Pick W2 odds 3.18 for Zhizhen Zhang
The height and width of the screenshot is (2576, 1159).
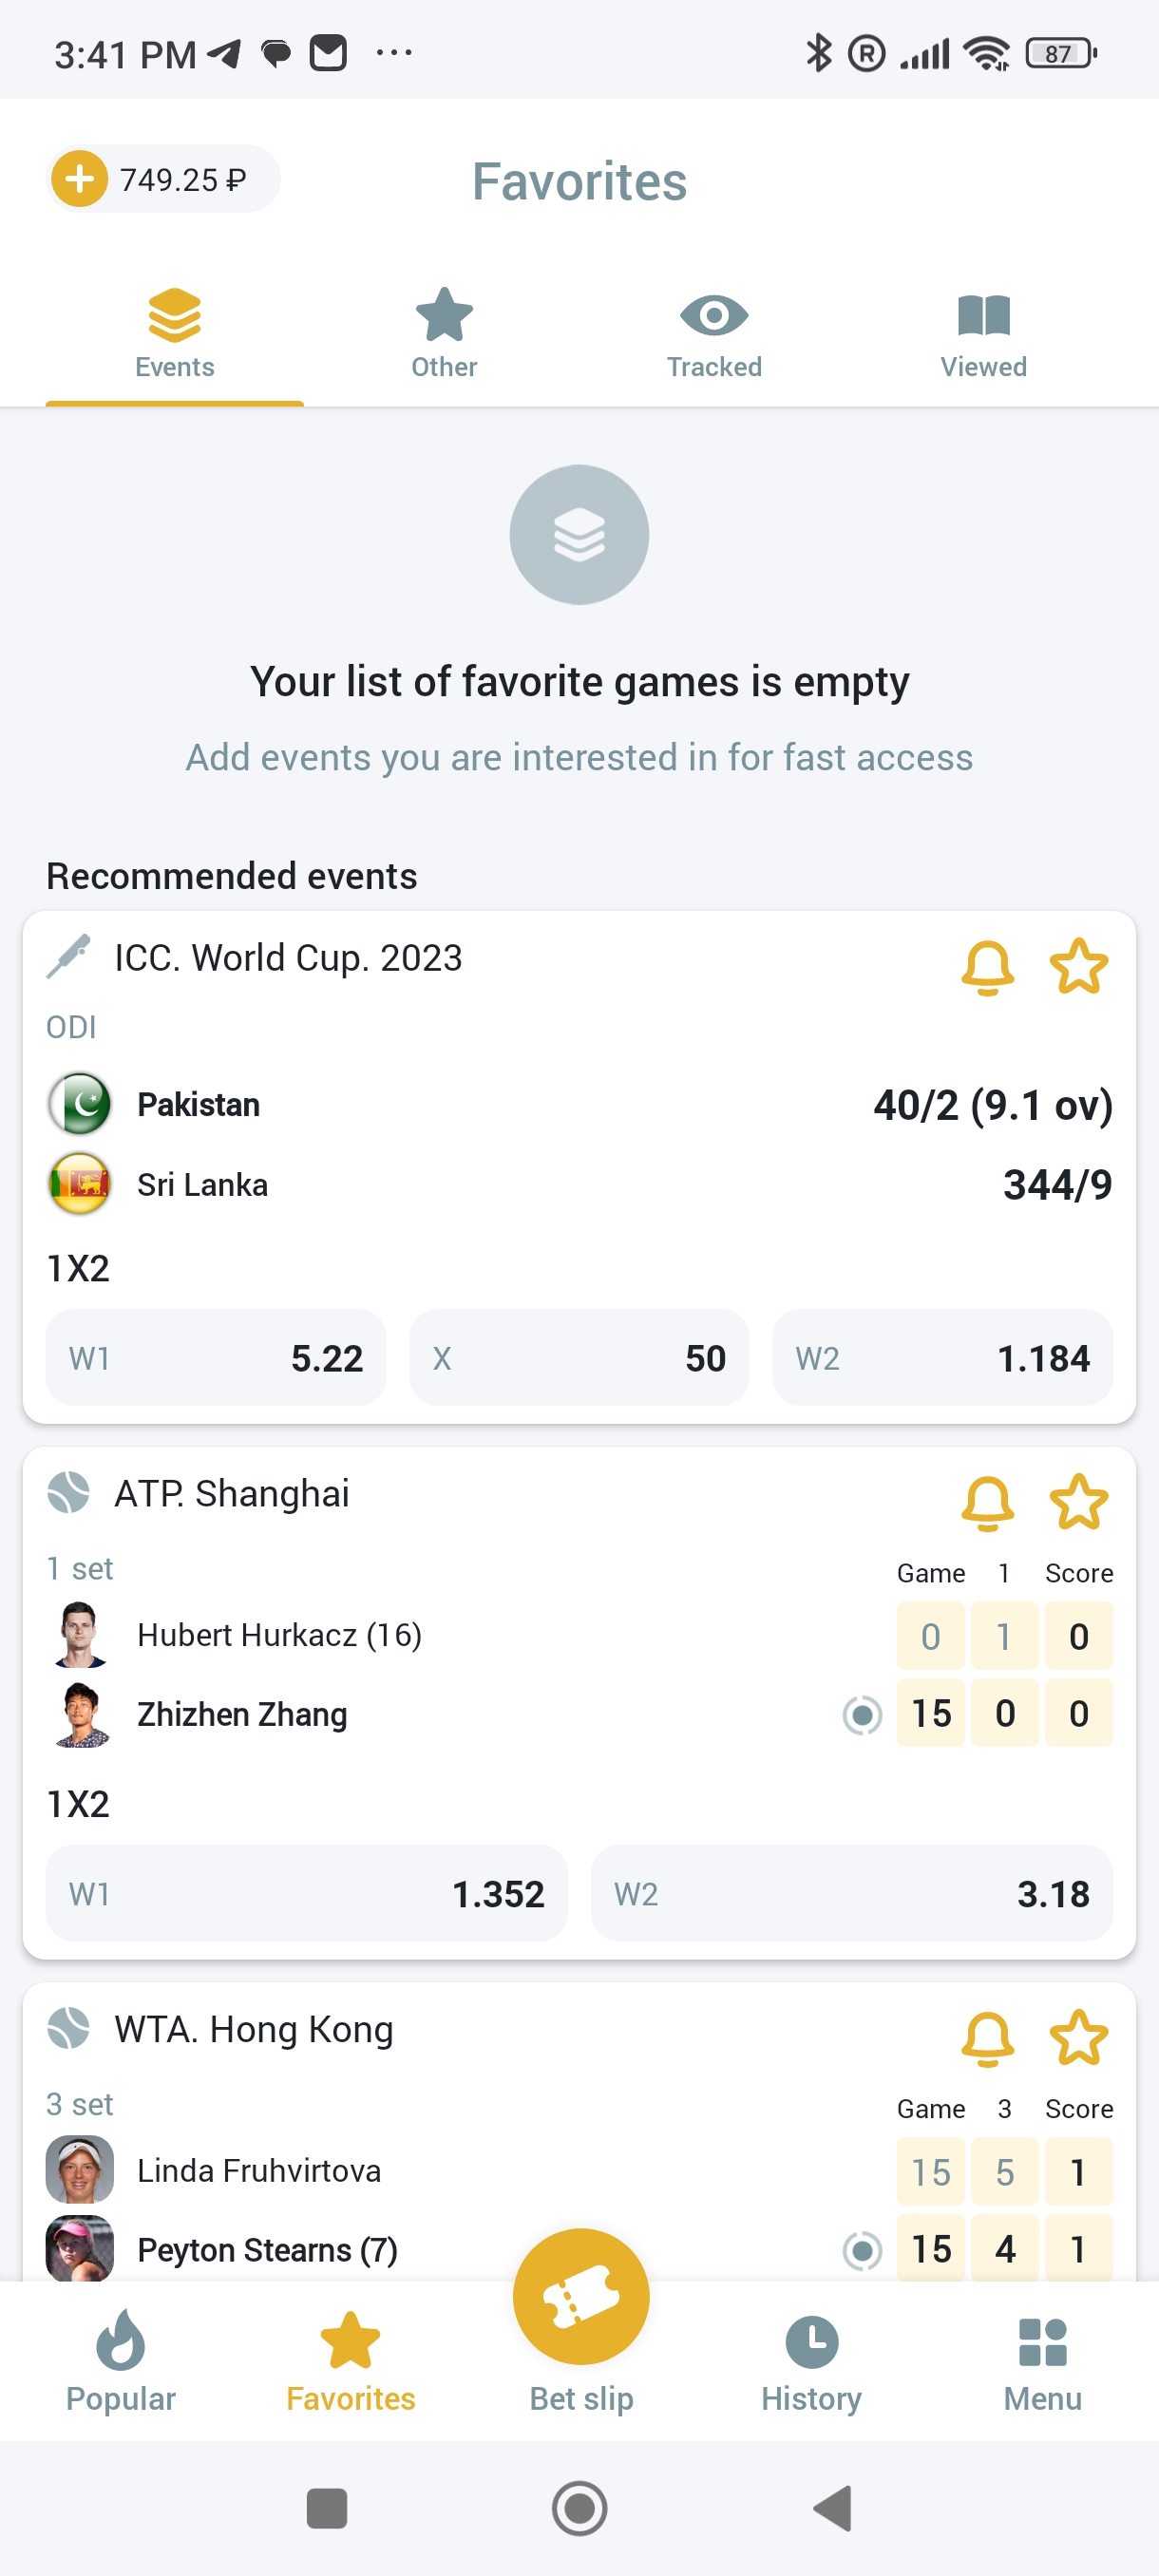click(851, 1893)
